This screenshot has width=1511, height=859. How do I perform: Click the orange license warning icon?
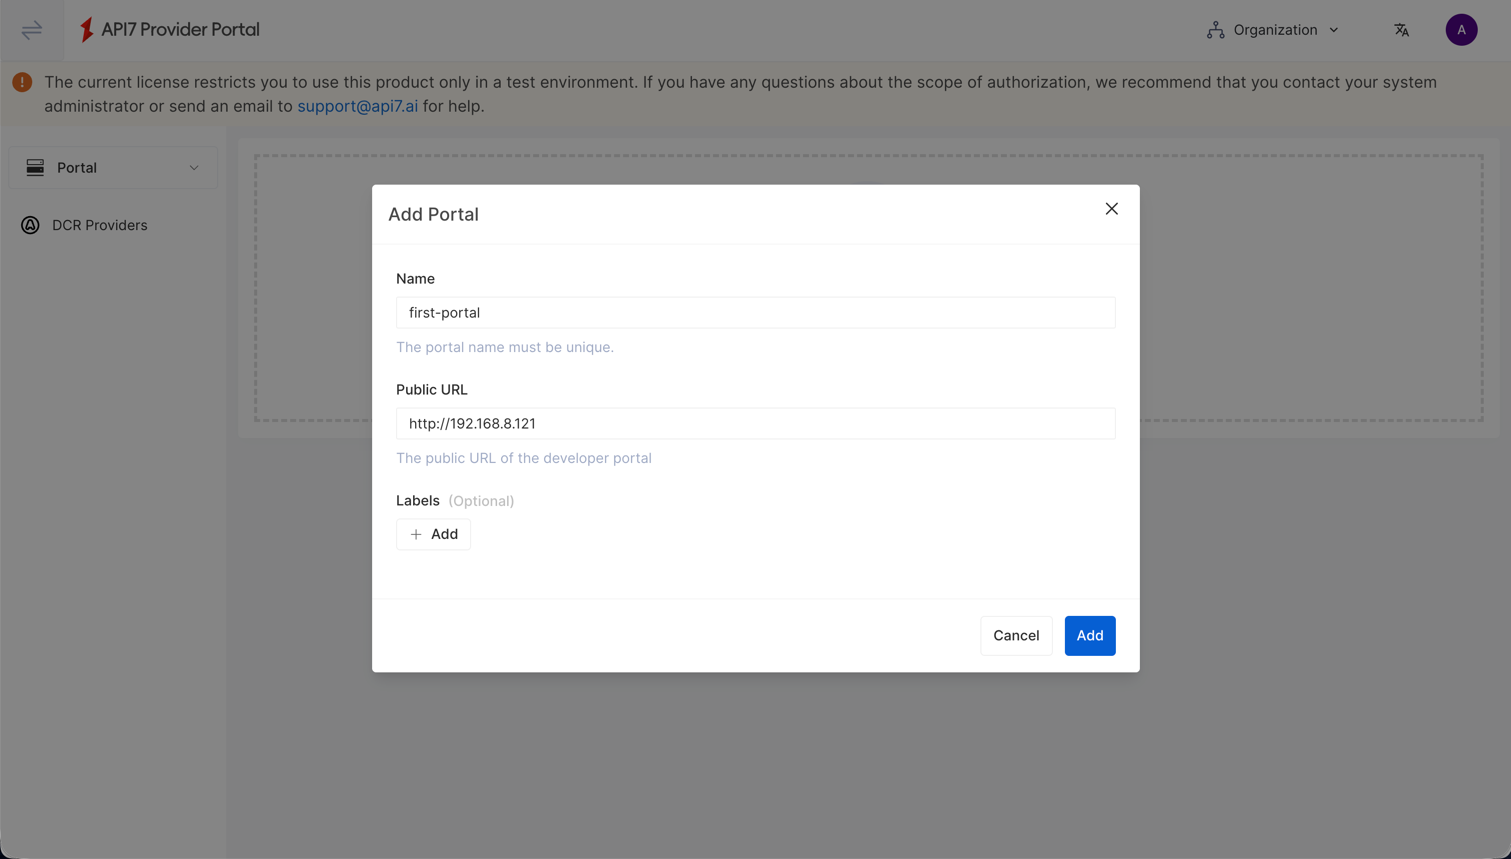pos(22,83)
